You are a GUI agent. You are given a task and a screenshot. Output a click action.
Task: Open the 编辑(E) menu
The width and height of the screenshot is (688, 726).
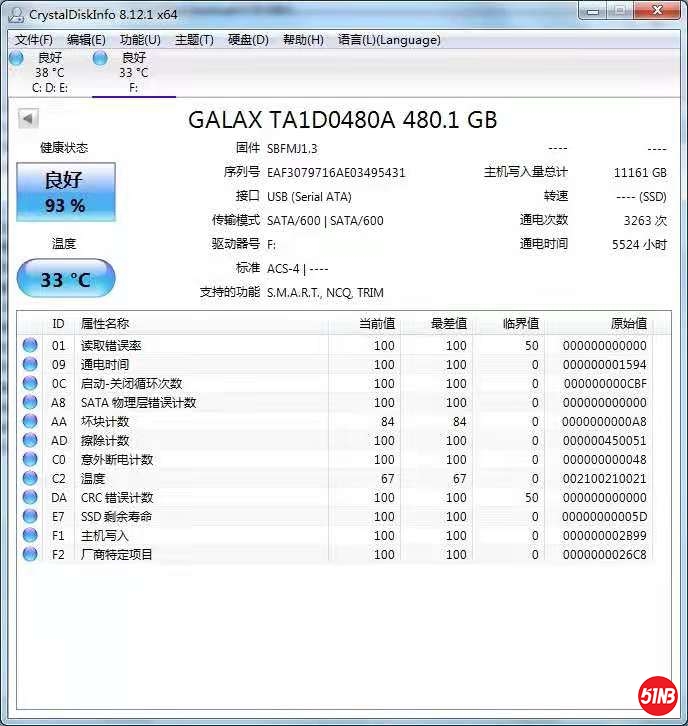[86, 40]
